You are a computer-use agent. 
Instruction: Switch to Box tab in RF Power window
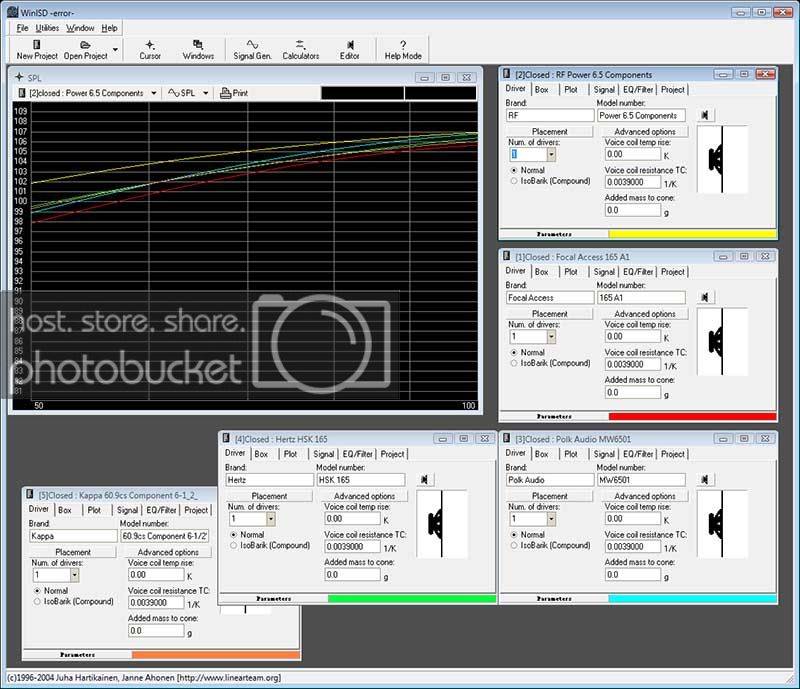click(542, 89)
